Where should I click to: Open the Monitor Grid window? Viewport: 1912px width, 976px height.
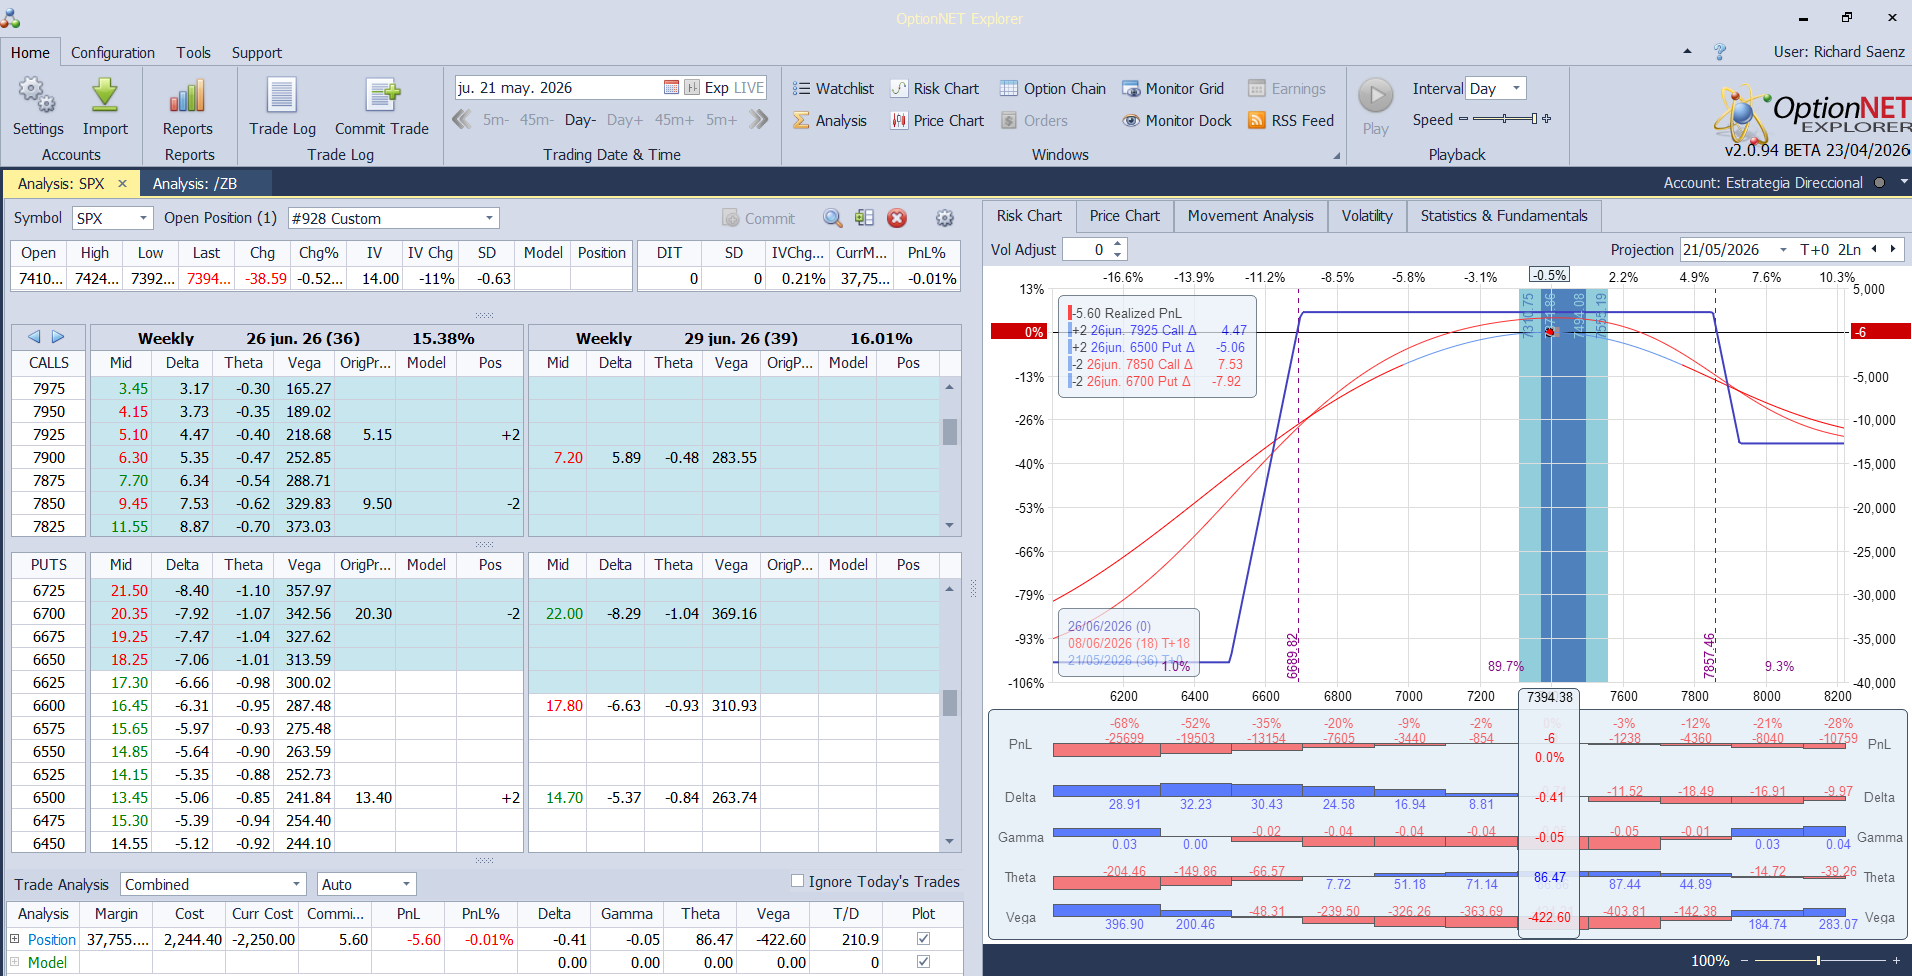coord(1173,88)
